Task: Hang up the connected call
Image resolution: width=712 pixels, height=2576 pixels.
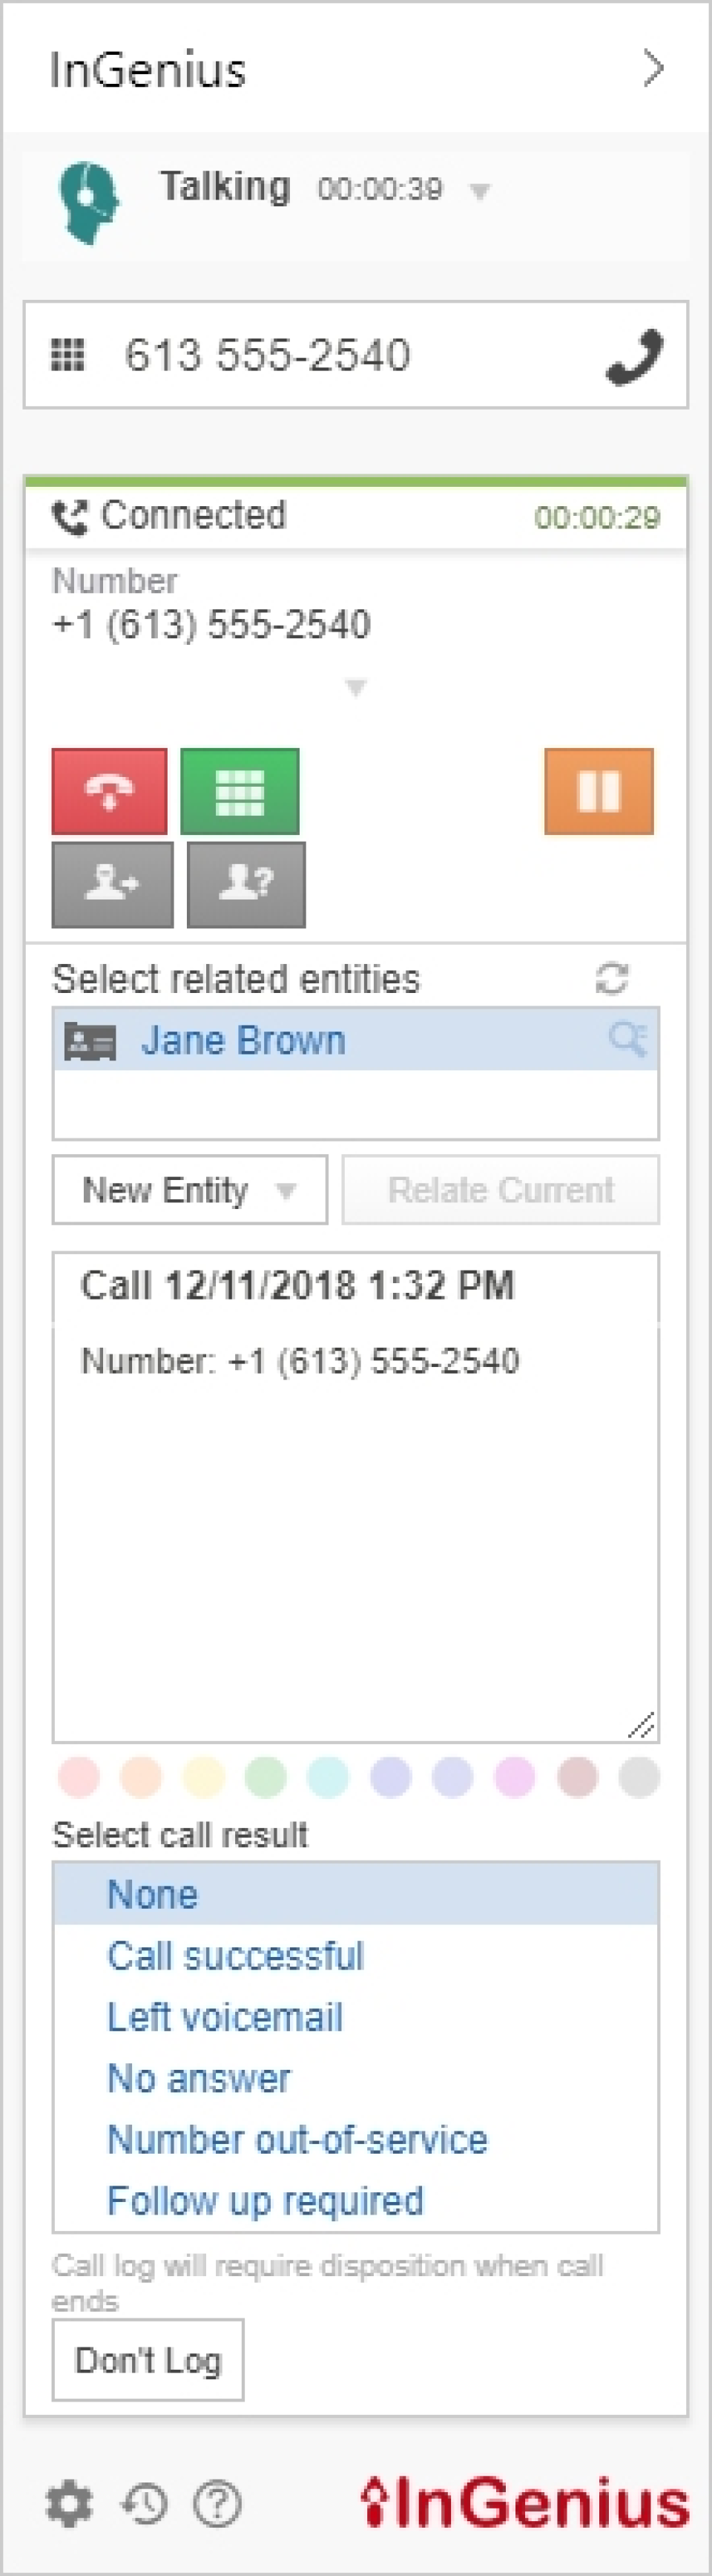Action: (108, 792)
